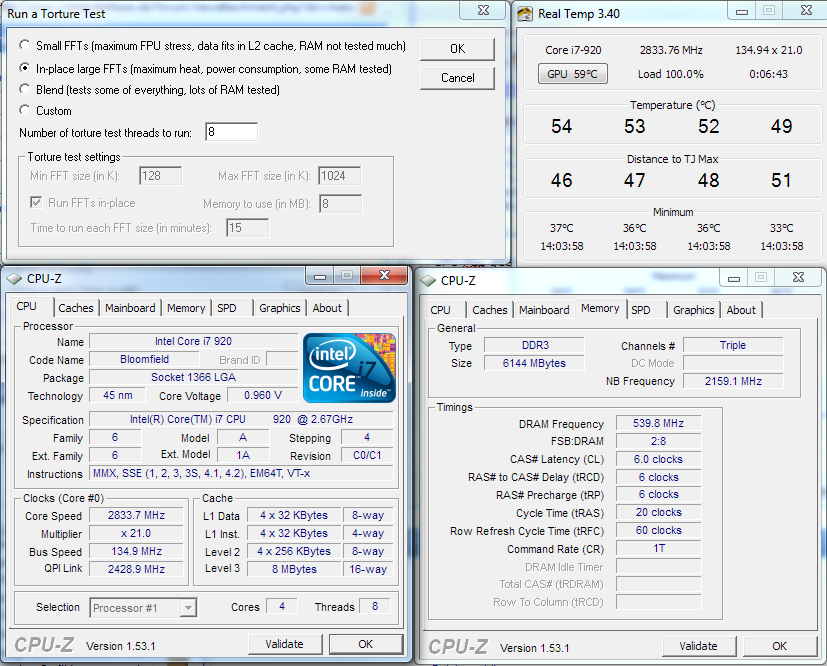Screen dimensions: 827x666
Task: Open Graphics tab in left CPU-Z window
Action: pos(280,308)
